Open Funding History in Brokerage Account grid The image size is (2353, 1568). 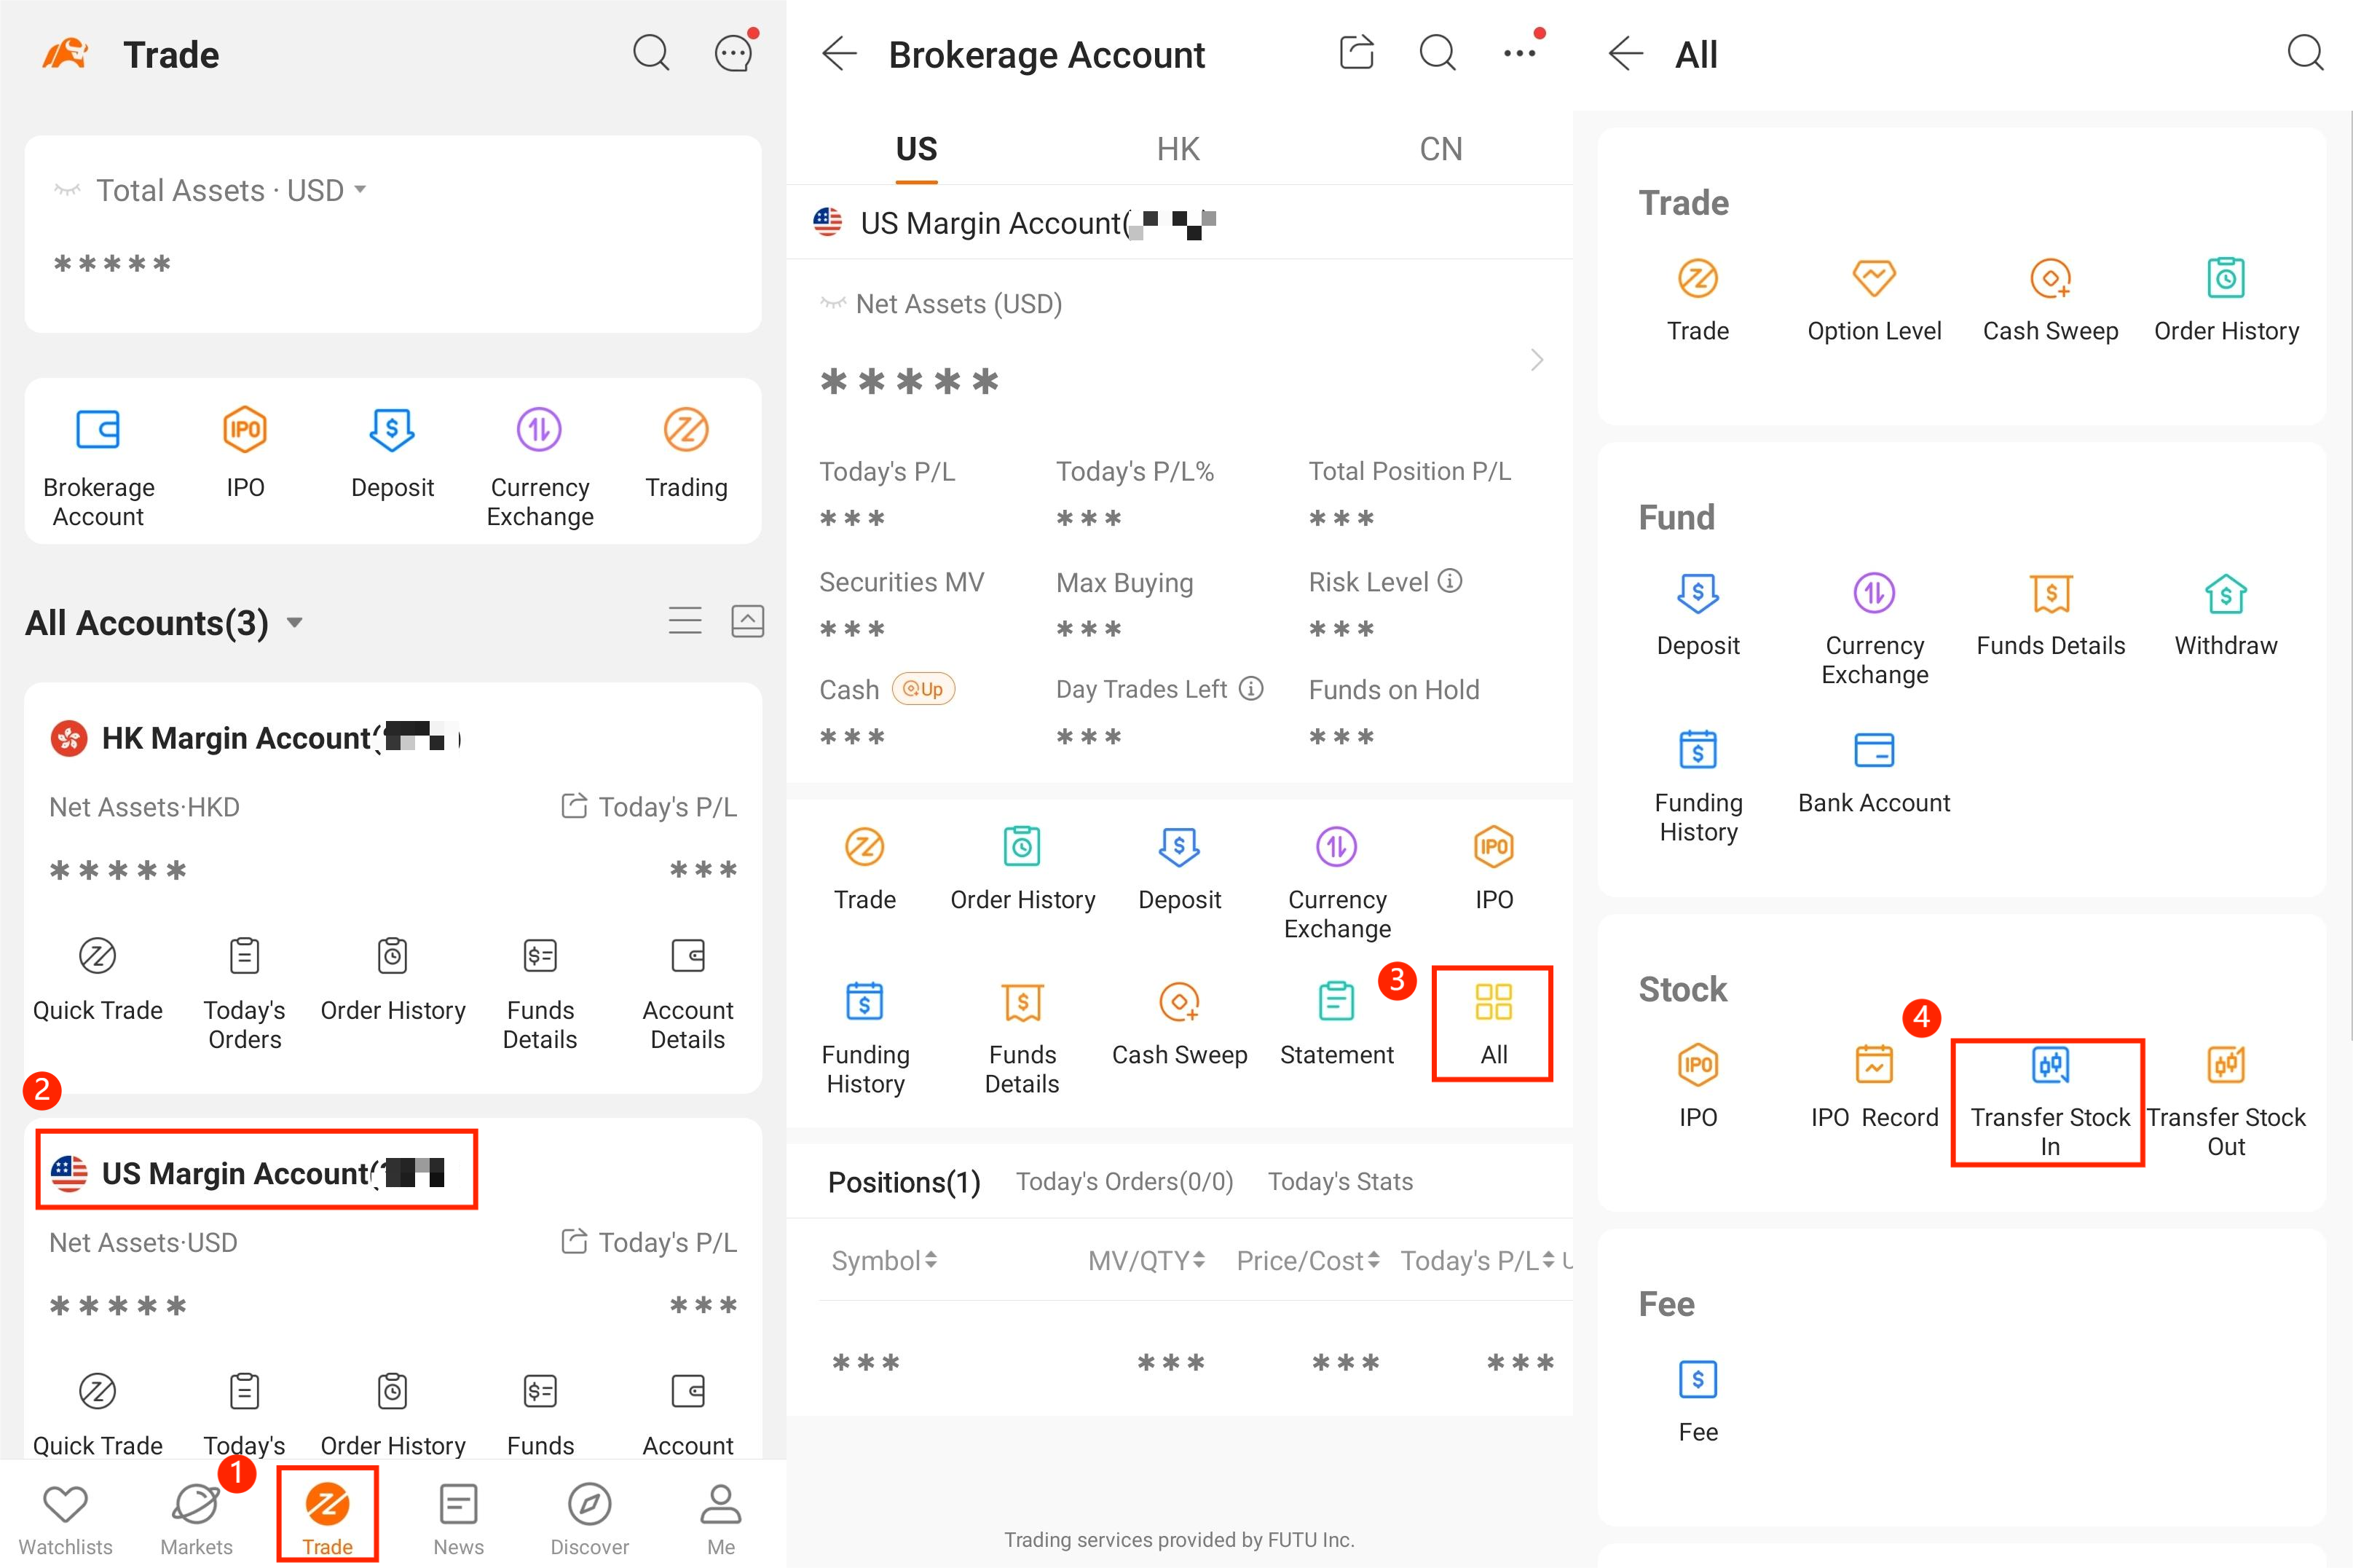pos(865,1038)
